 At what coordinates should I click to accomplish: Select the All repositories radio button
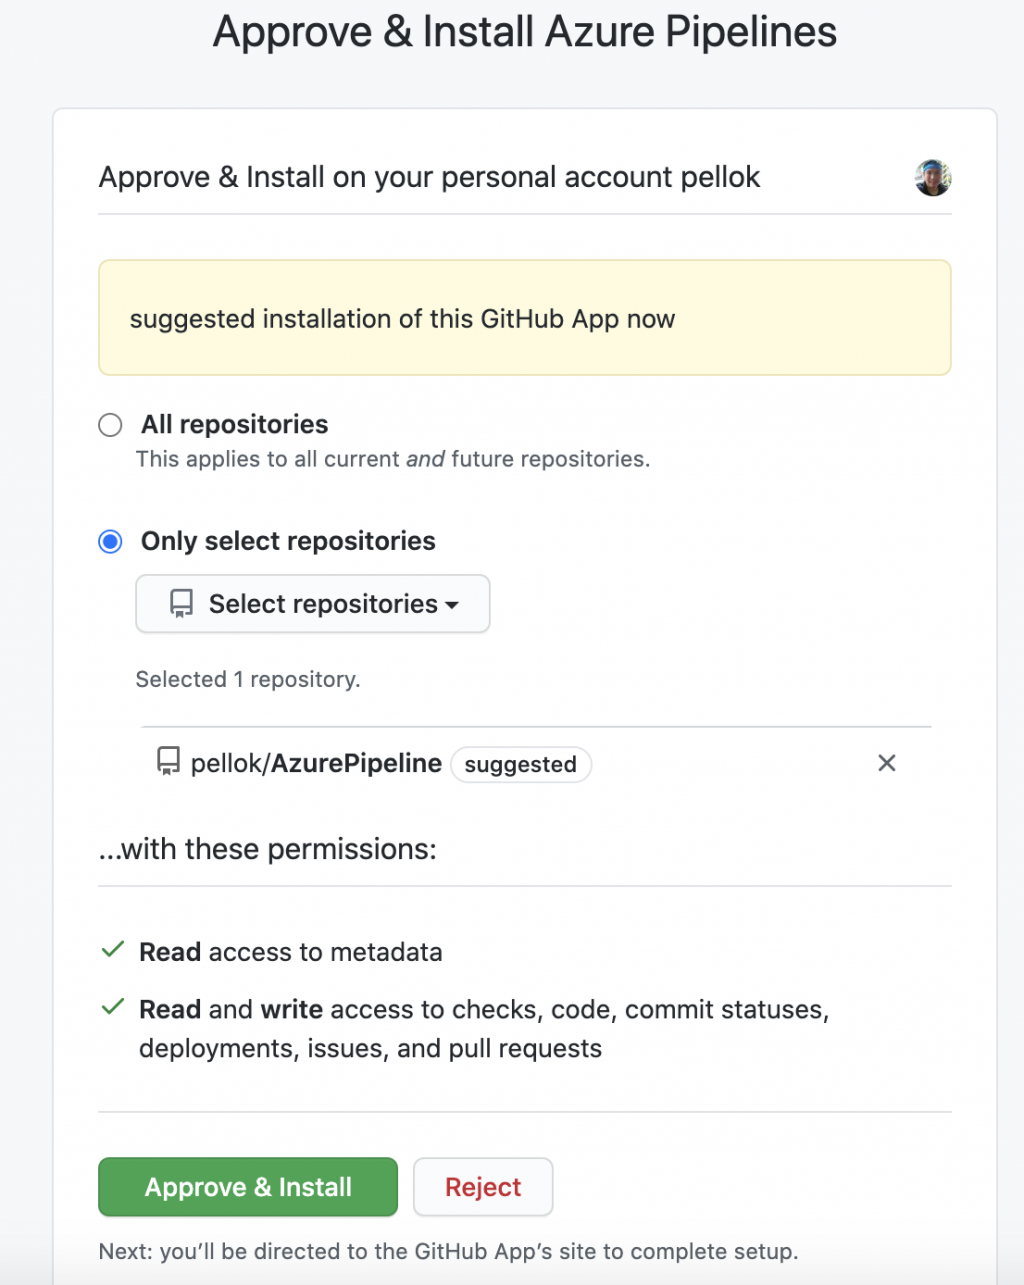110,425
